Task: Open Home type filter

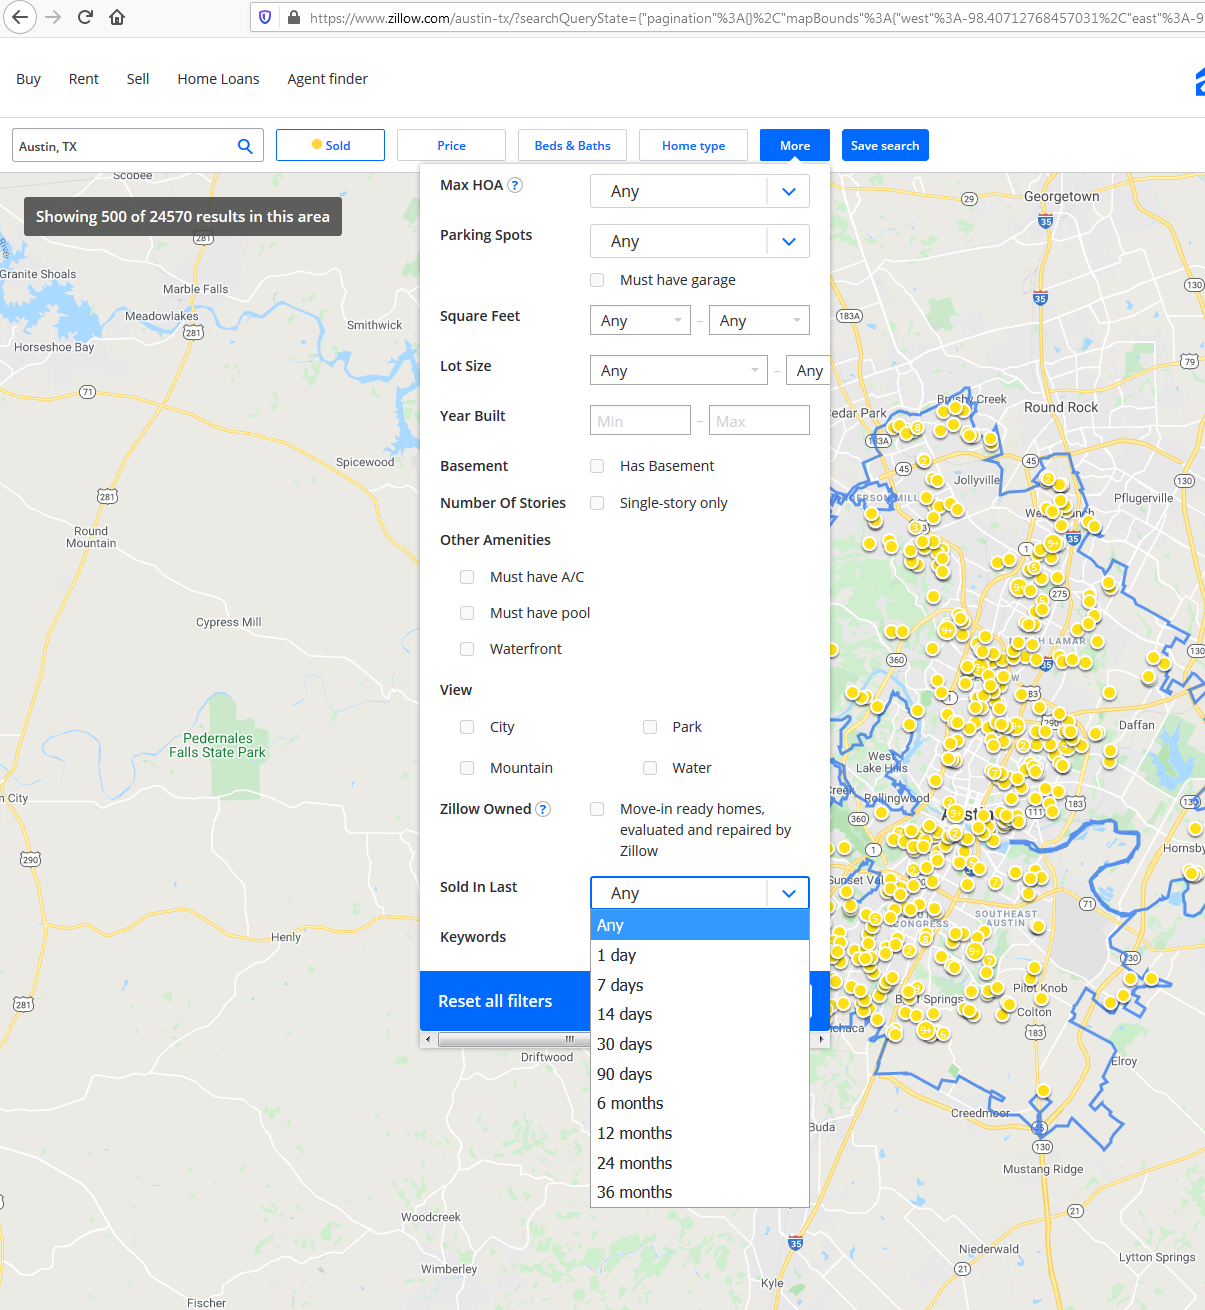Action: [693, 145]
